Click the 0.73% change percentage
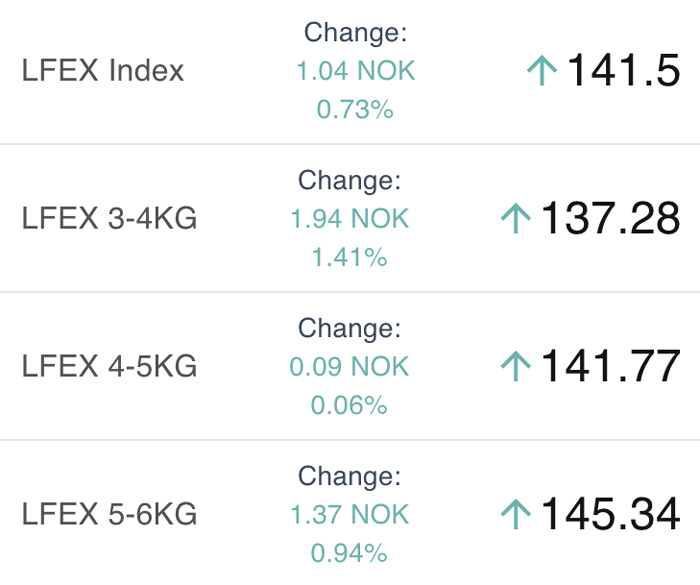 pos(355,109)
